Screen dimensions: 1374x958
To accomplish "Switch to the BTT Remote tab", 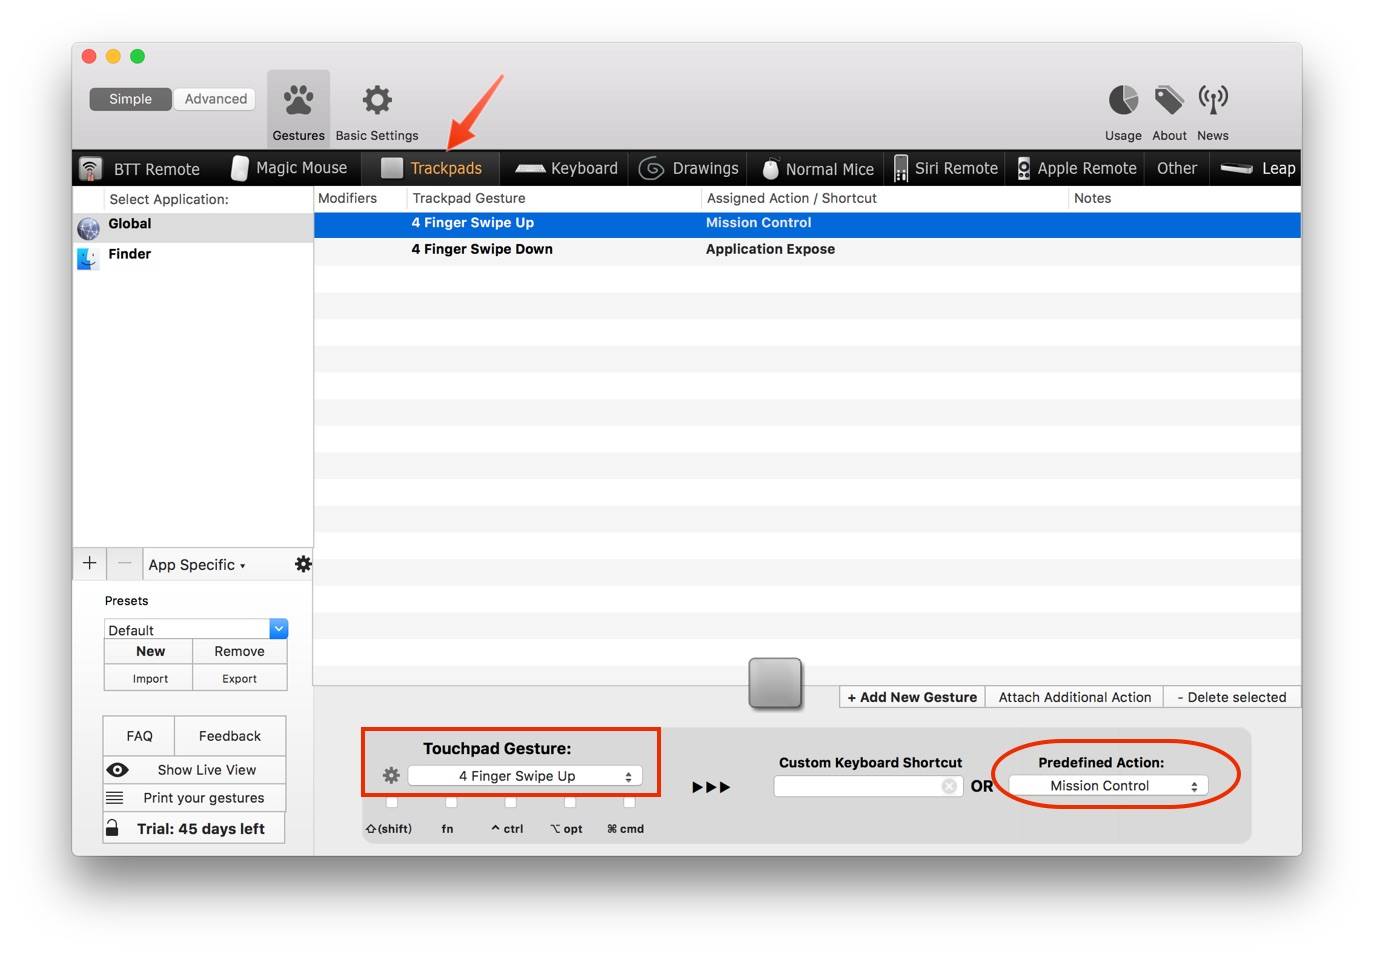I will click(x=140, y=169).
